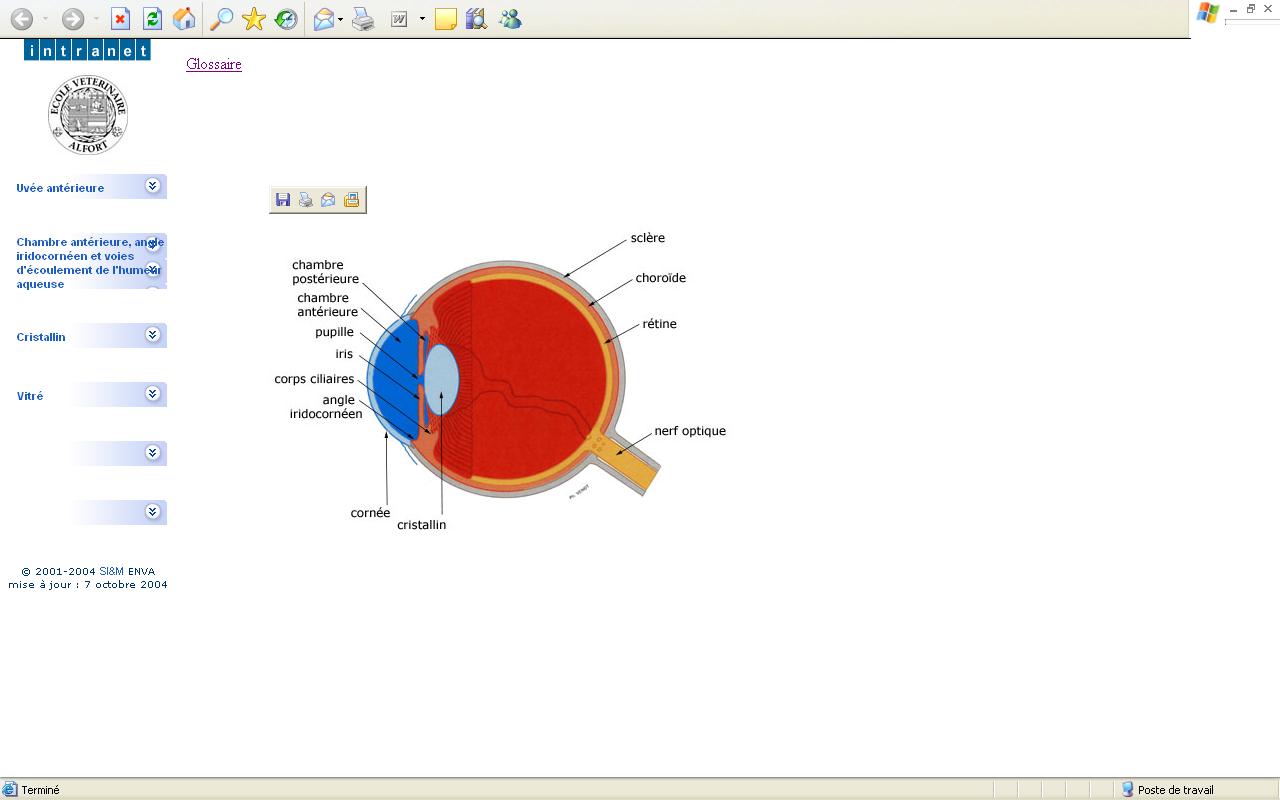1280x800 pixels.
Task: Print the eye image from image toolbar
Action: 306,200
